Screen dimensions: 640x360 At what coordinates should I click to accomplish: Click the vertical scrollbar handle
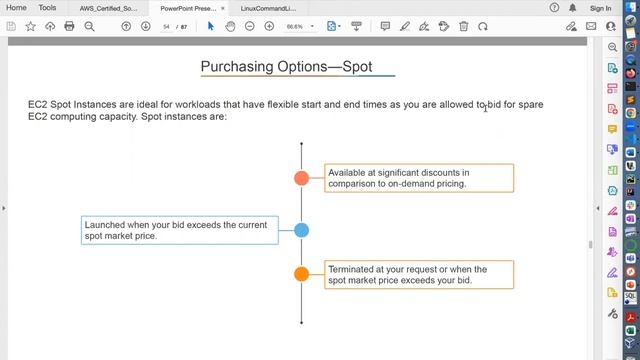[591, 244]
